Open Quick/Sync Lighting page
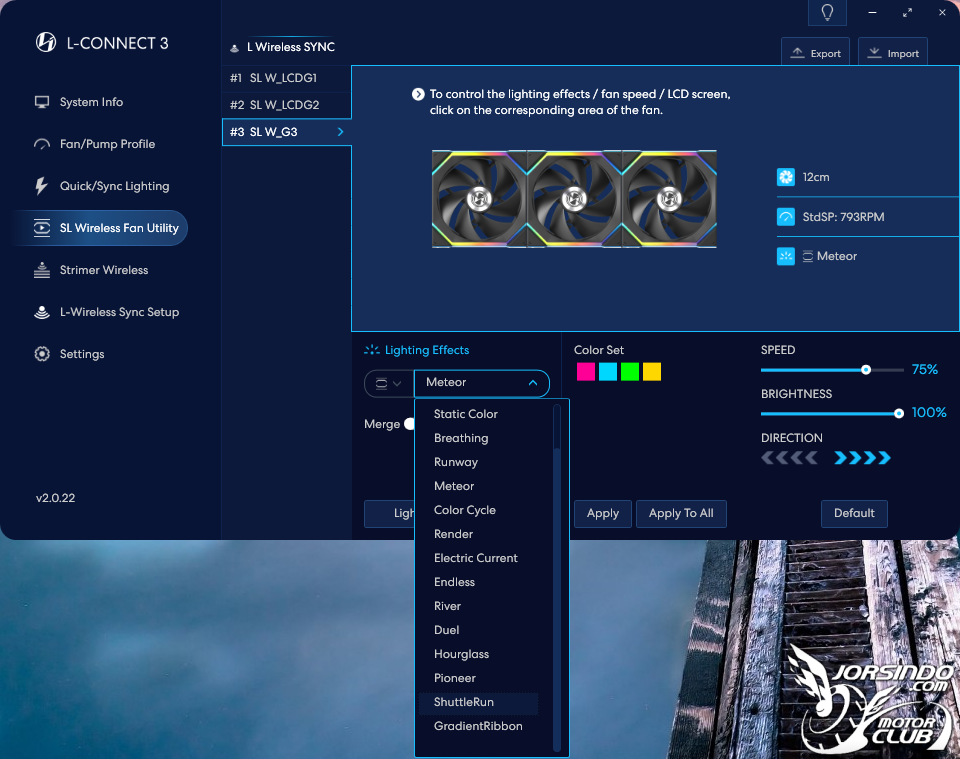The width and height of the screenshot is (960, 759). click(x=114, y=186)
